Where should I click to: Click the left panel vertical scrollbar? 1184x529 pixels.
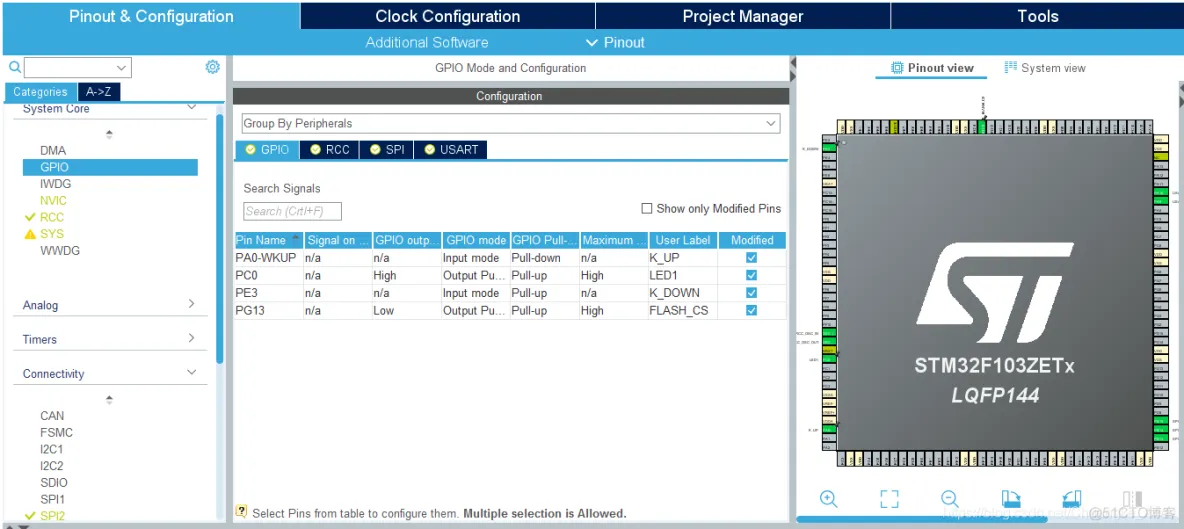(220, 238)
